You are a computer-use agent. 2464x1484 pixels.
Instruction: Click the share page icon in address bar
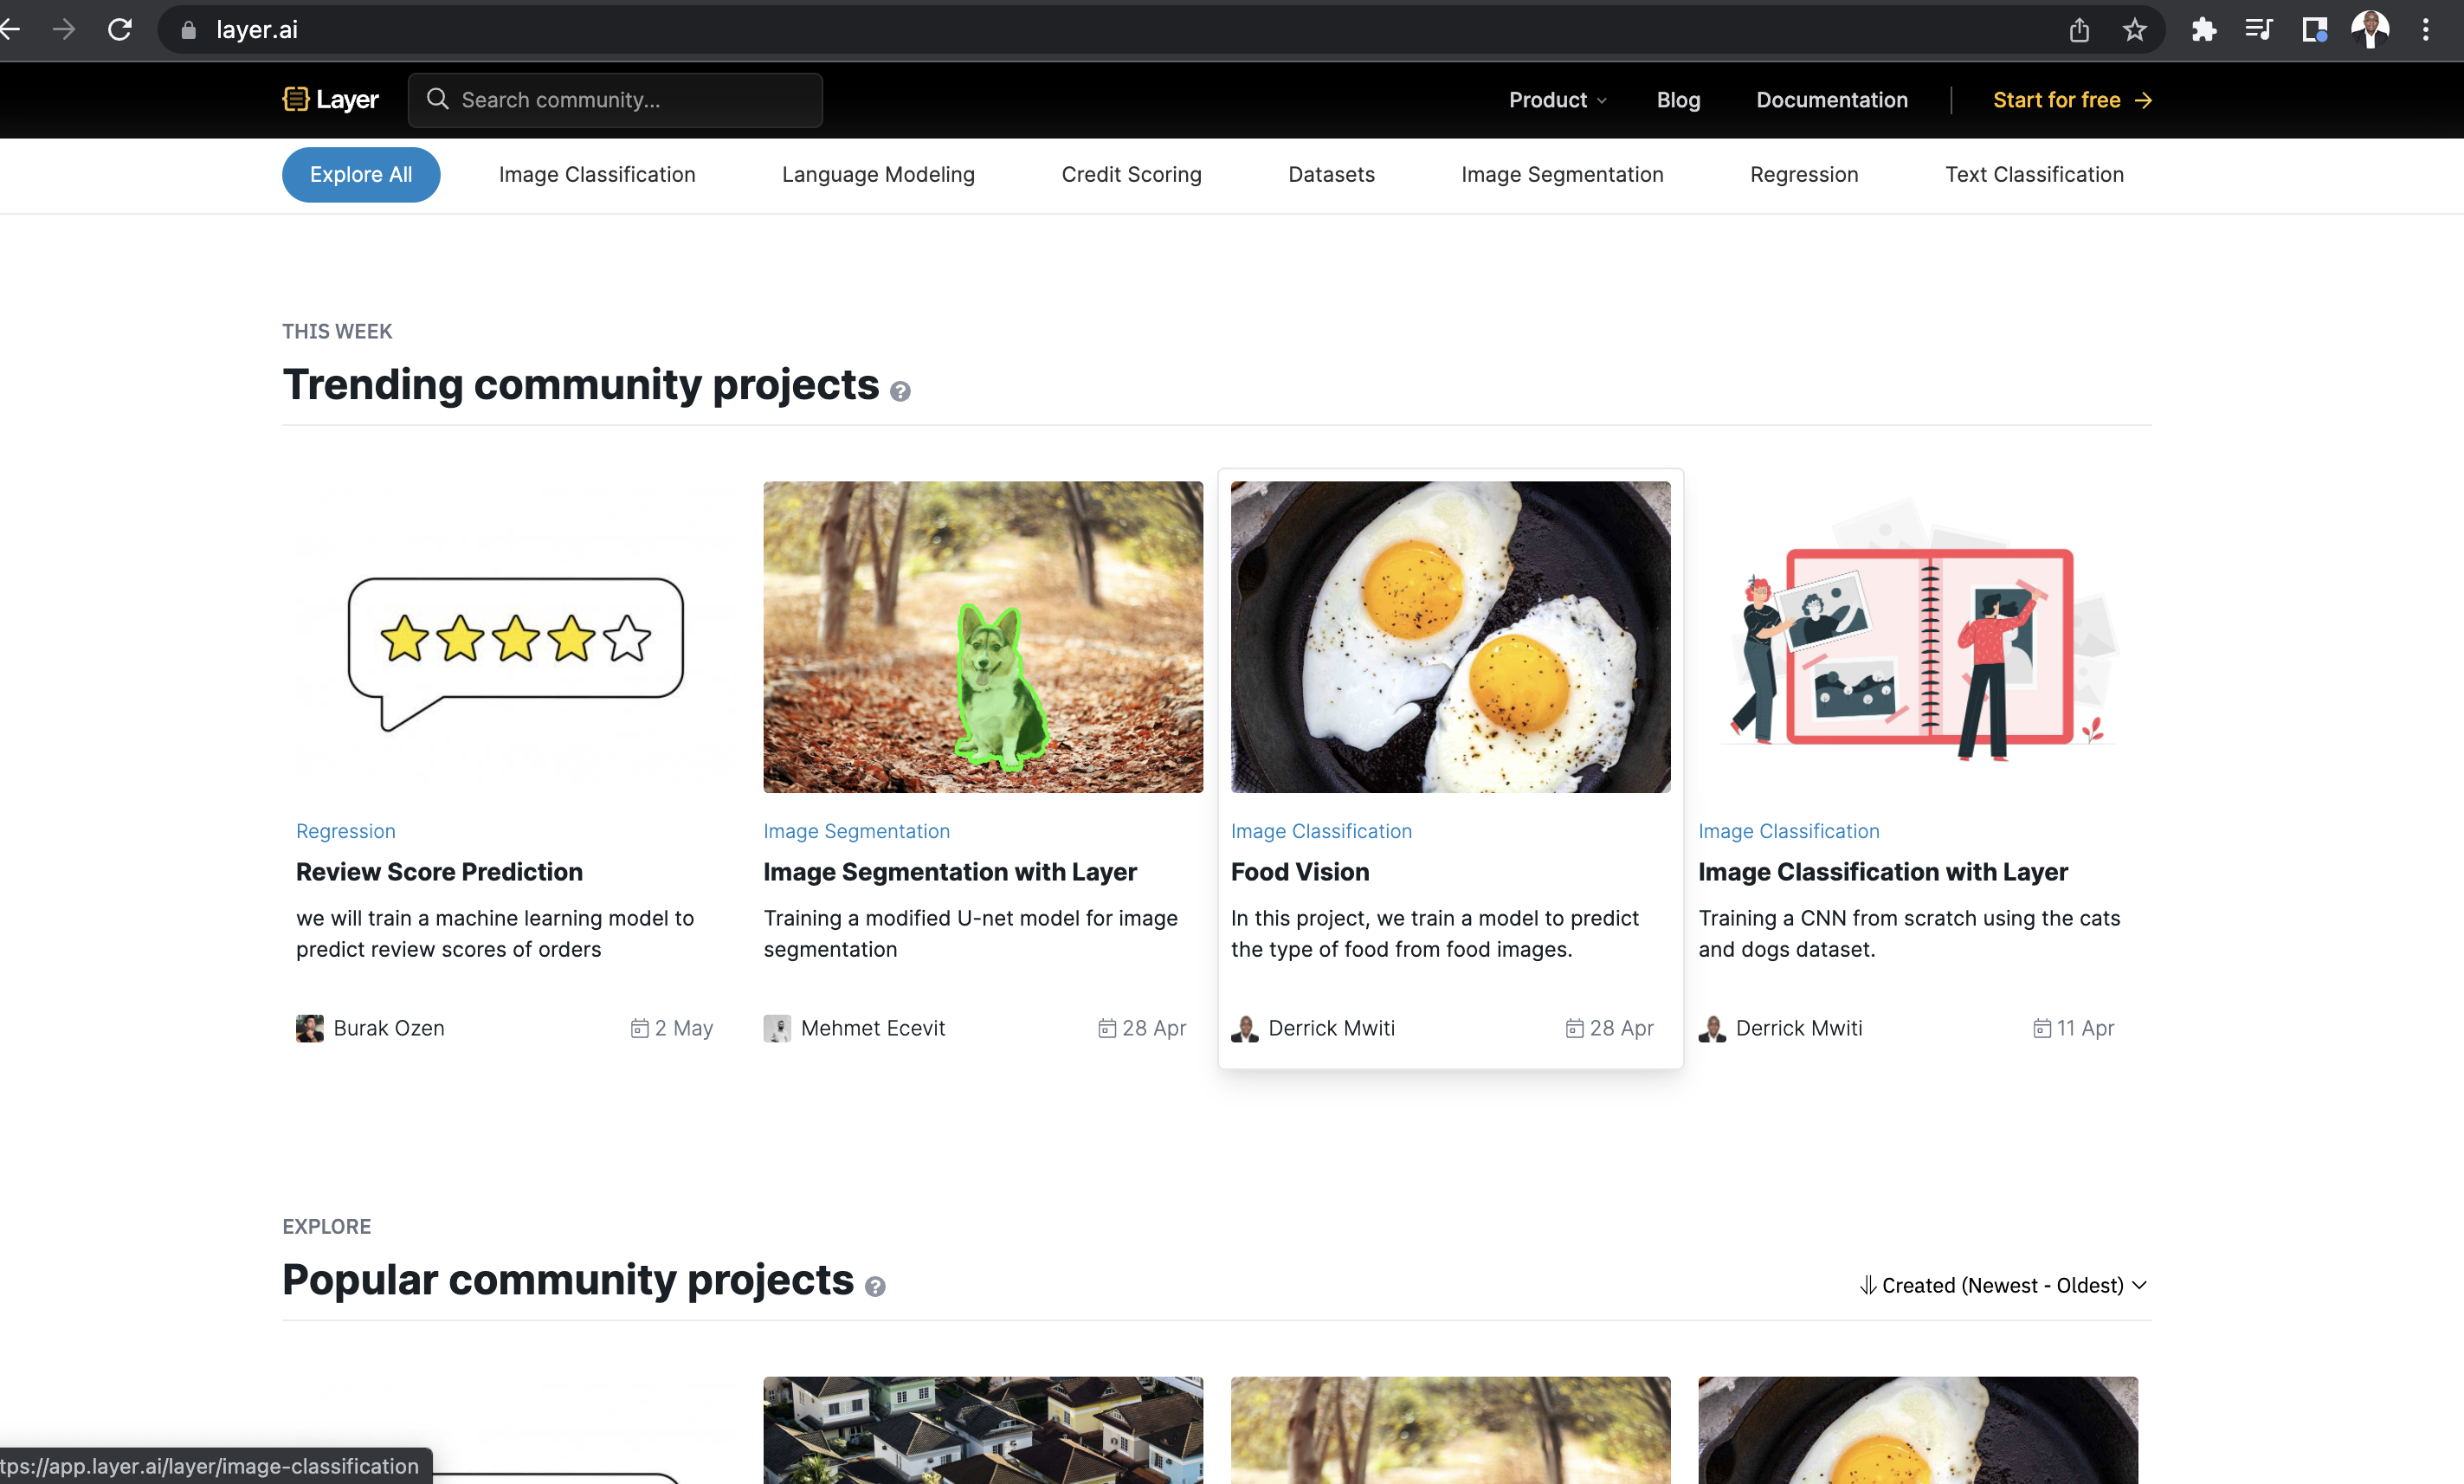click(2079, 30)
